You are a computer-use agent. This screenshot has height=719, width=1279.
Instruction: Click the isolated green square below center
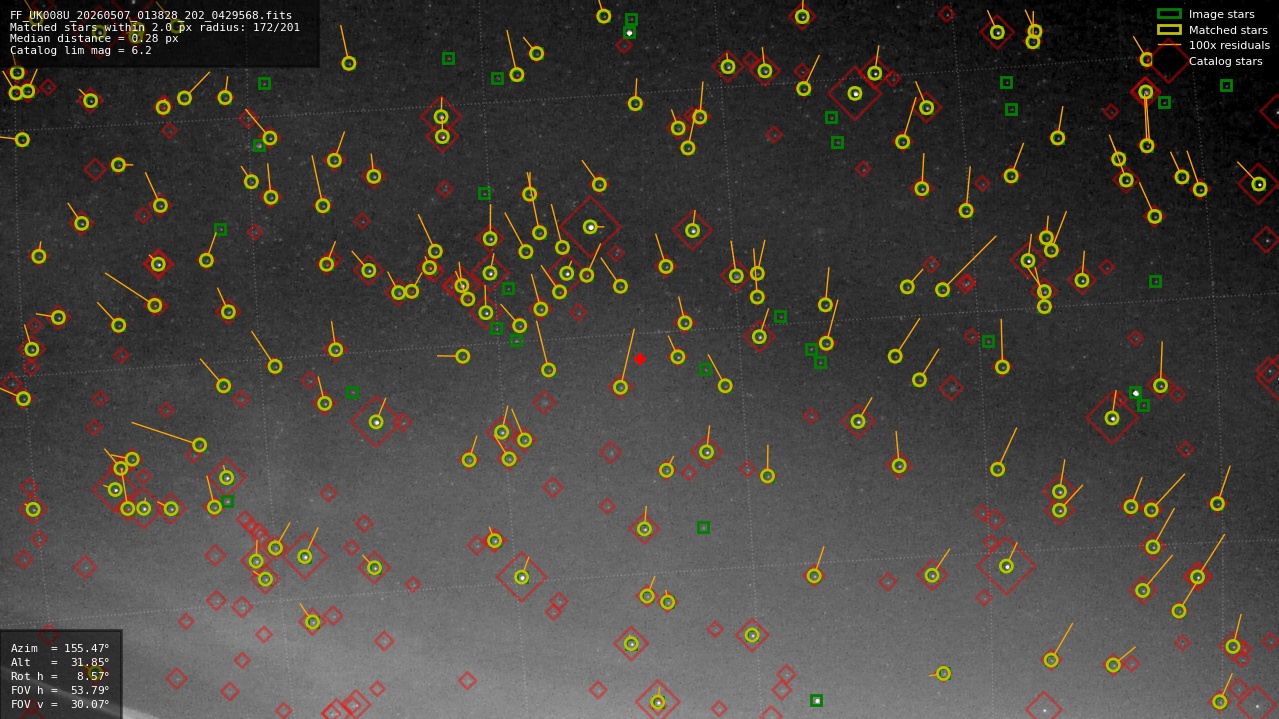[x=704, y=527]
